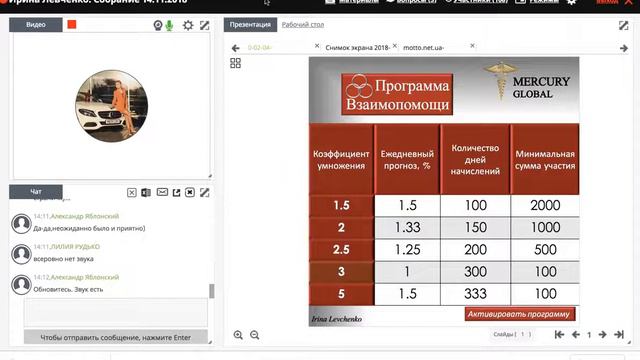Click the right arrow beside presentation file tabs
This screenshot has height=360, width=640.
(x=624, y=48)
